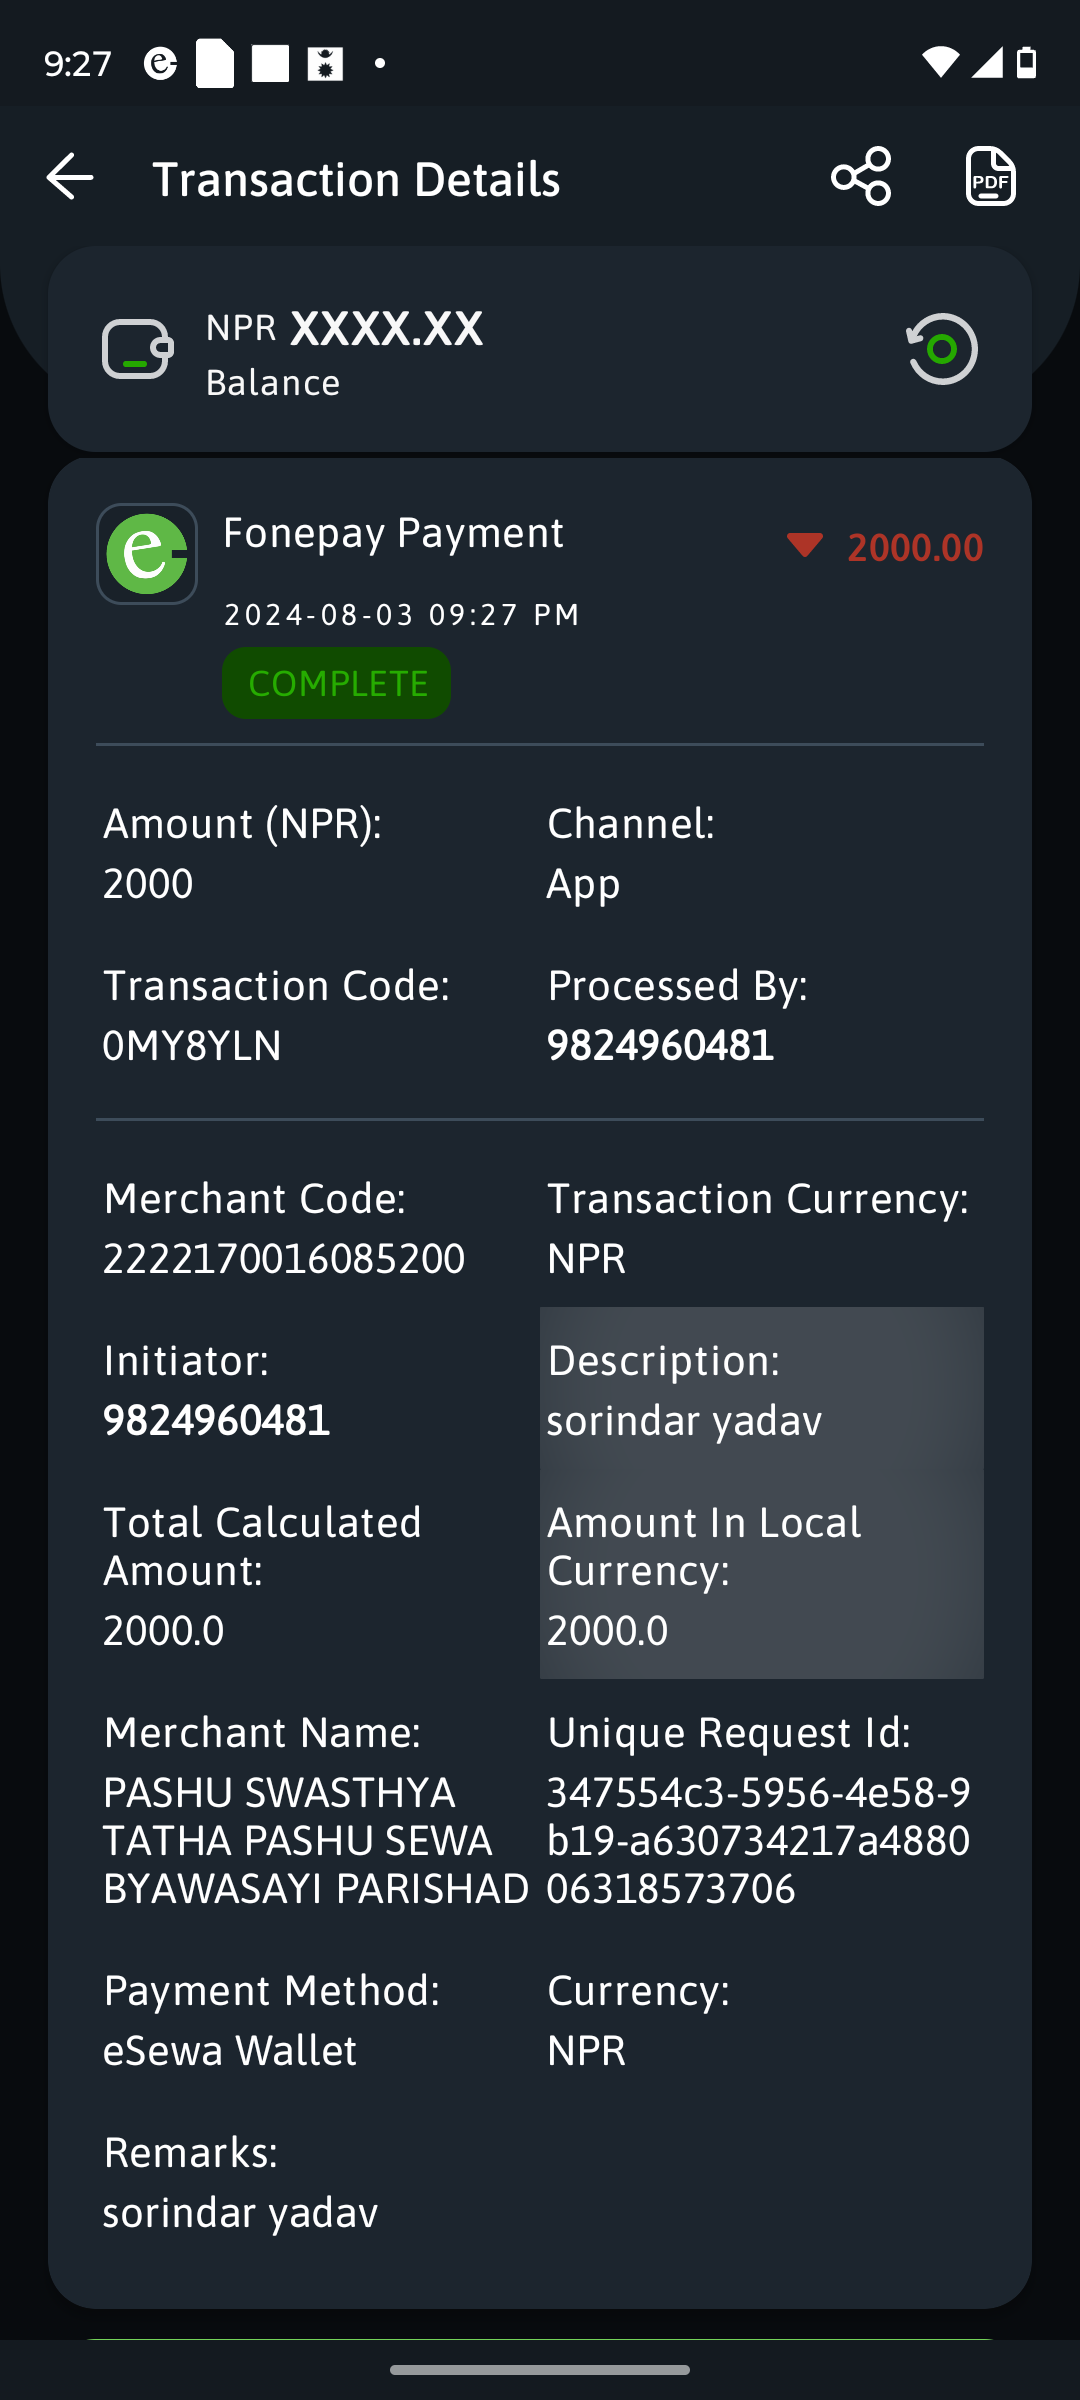Tap the wallet balance icon
The image size is (1080, 2400).
[x=138, y=349]
